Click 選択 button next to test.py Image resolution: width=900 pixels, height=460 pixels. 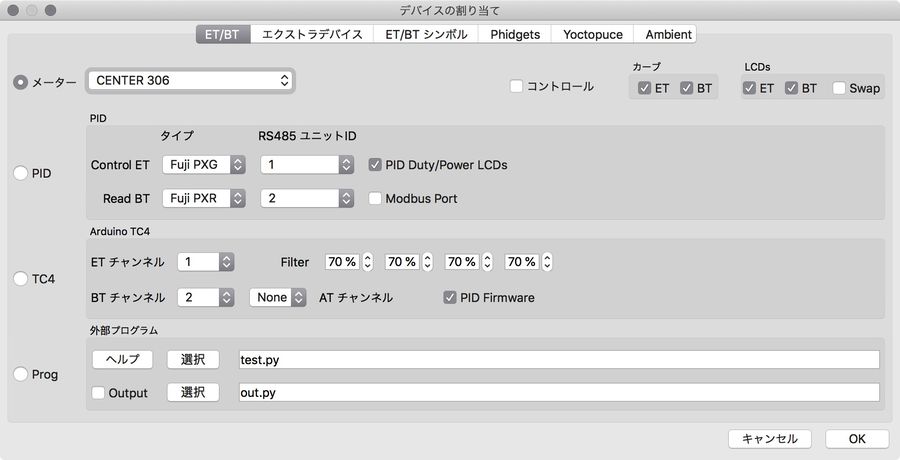(x=193, y=360)
